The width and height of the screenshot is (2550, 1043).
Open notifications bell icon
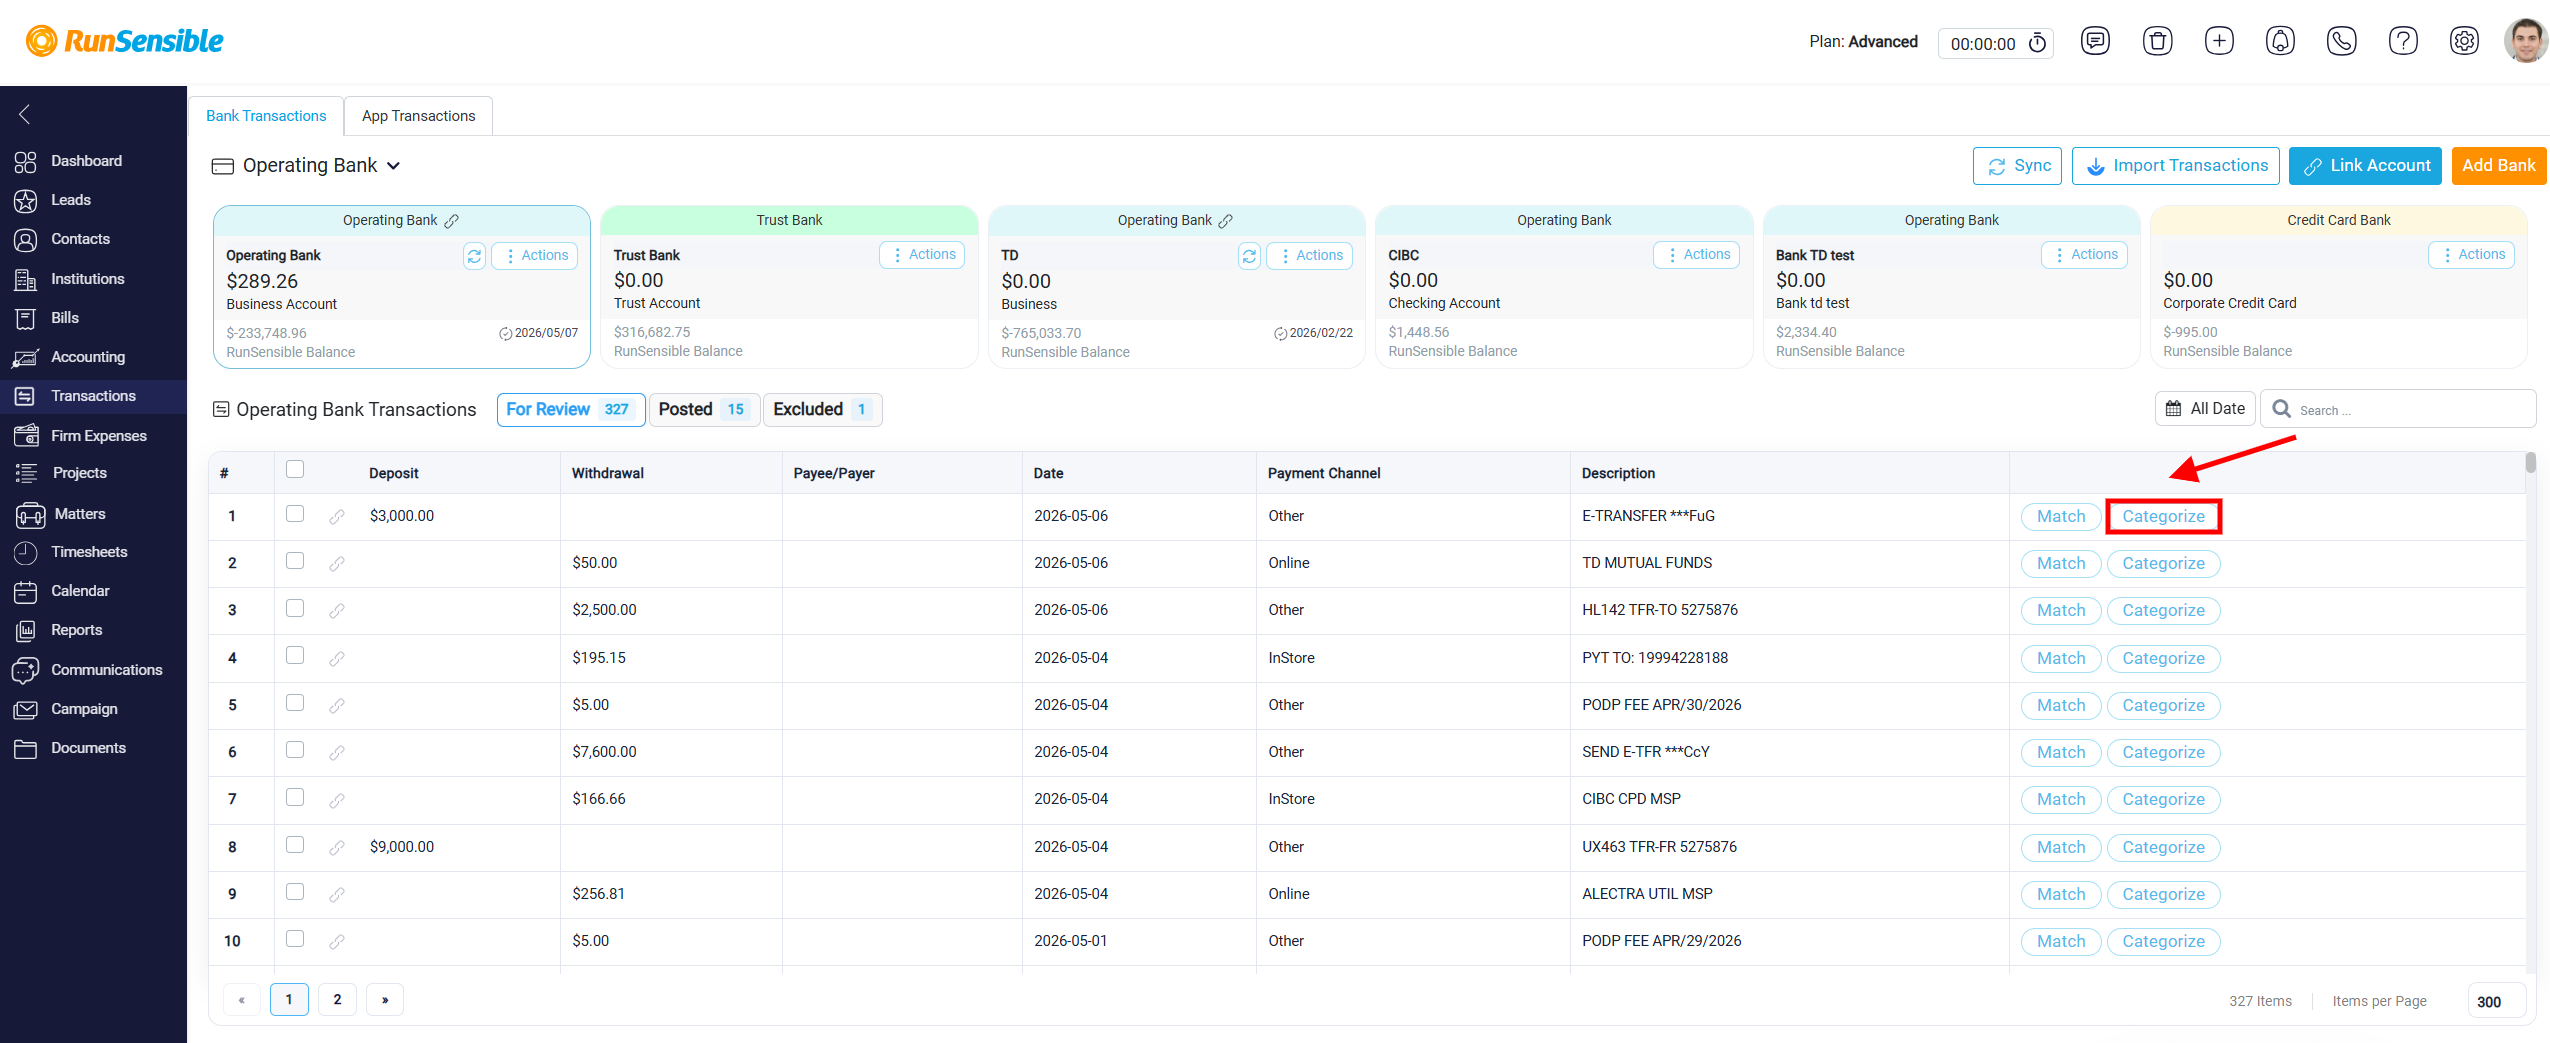2280,41
